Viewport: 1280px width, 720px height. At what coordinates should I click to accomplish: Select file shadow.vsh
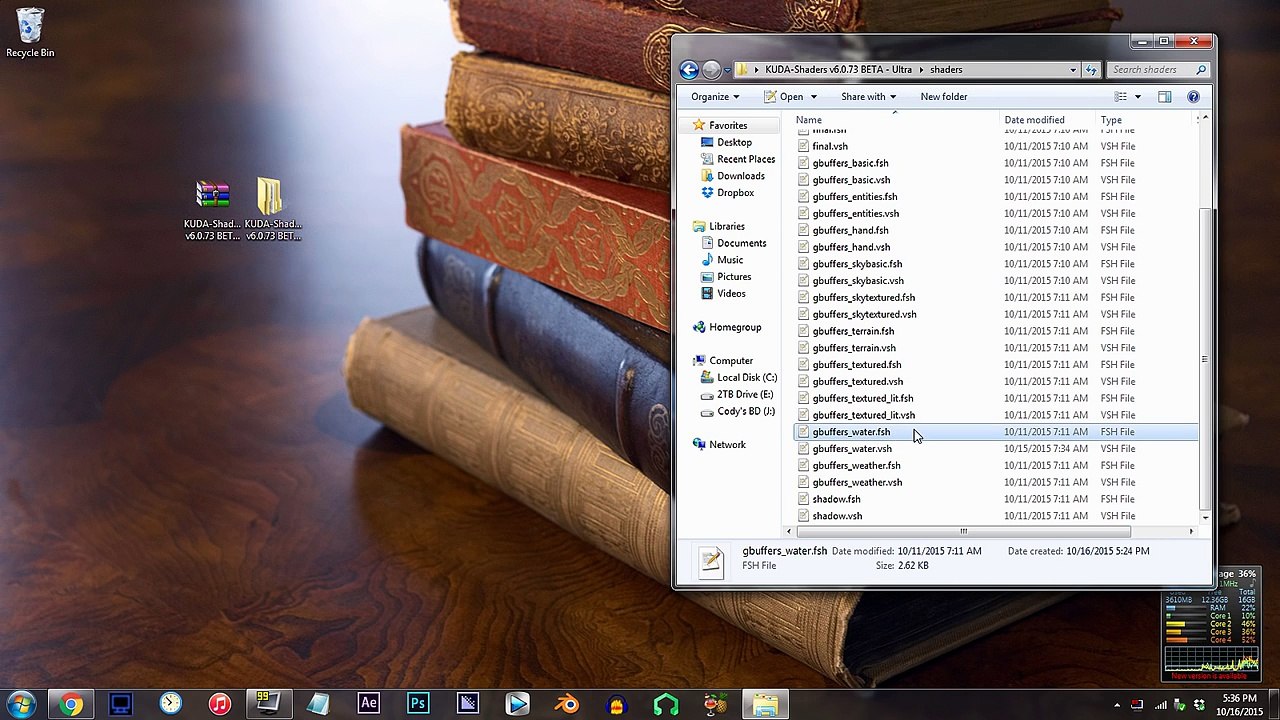click(x=837, y=516)
